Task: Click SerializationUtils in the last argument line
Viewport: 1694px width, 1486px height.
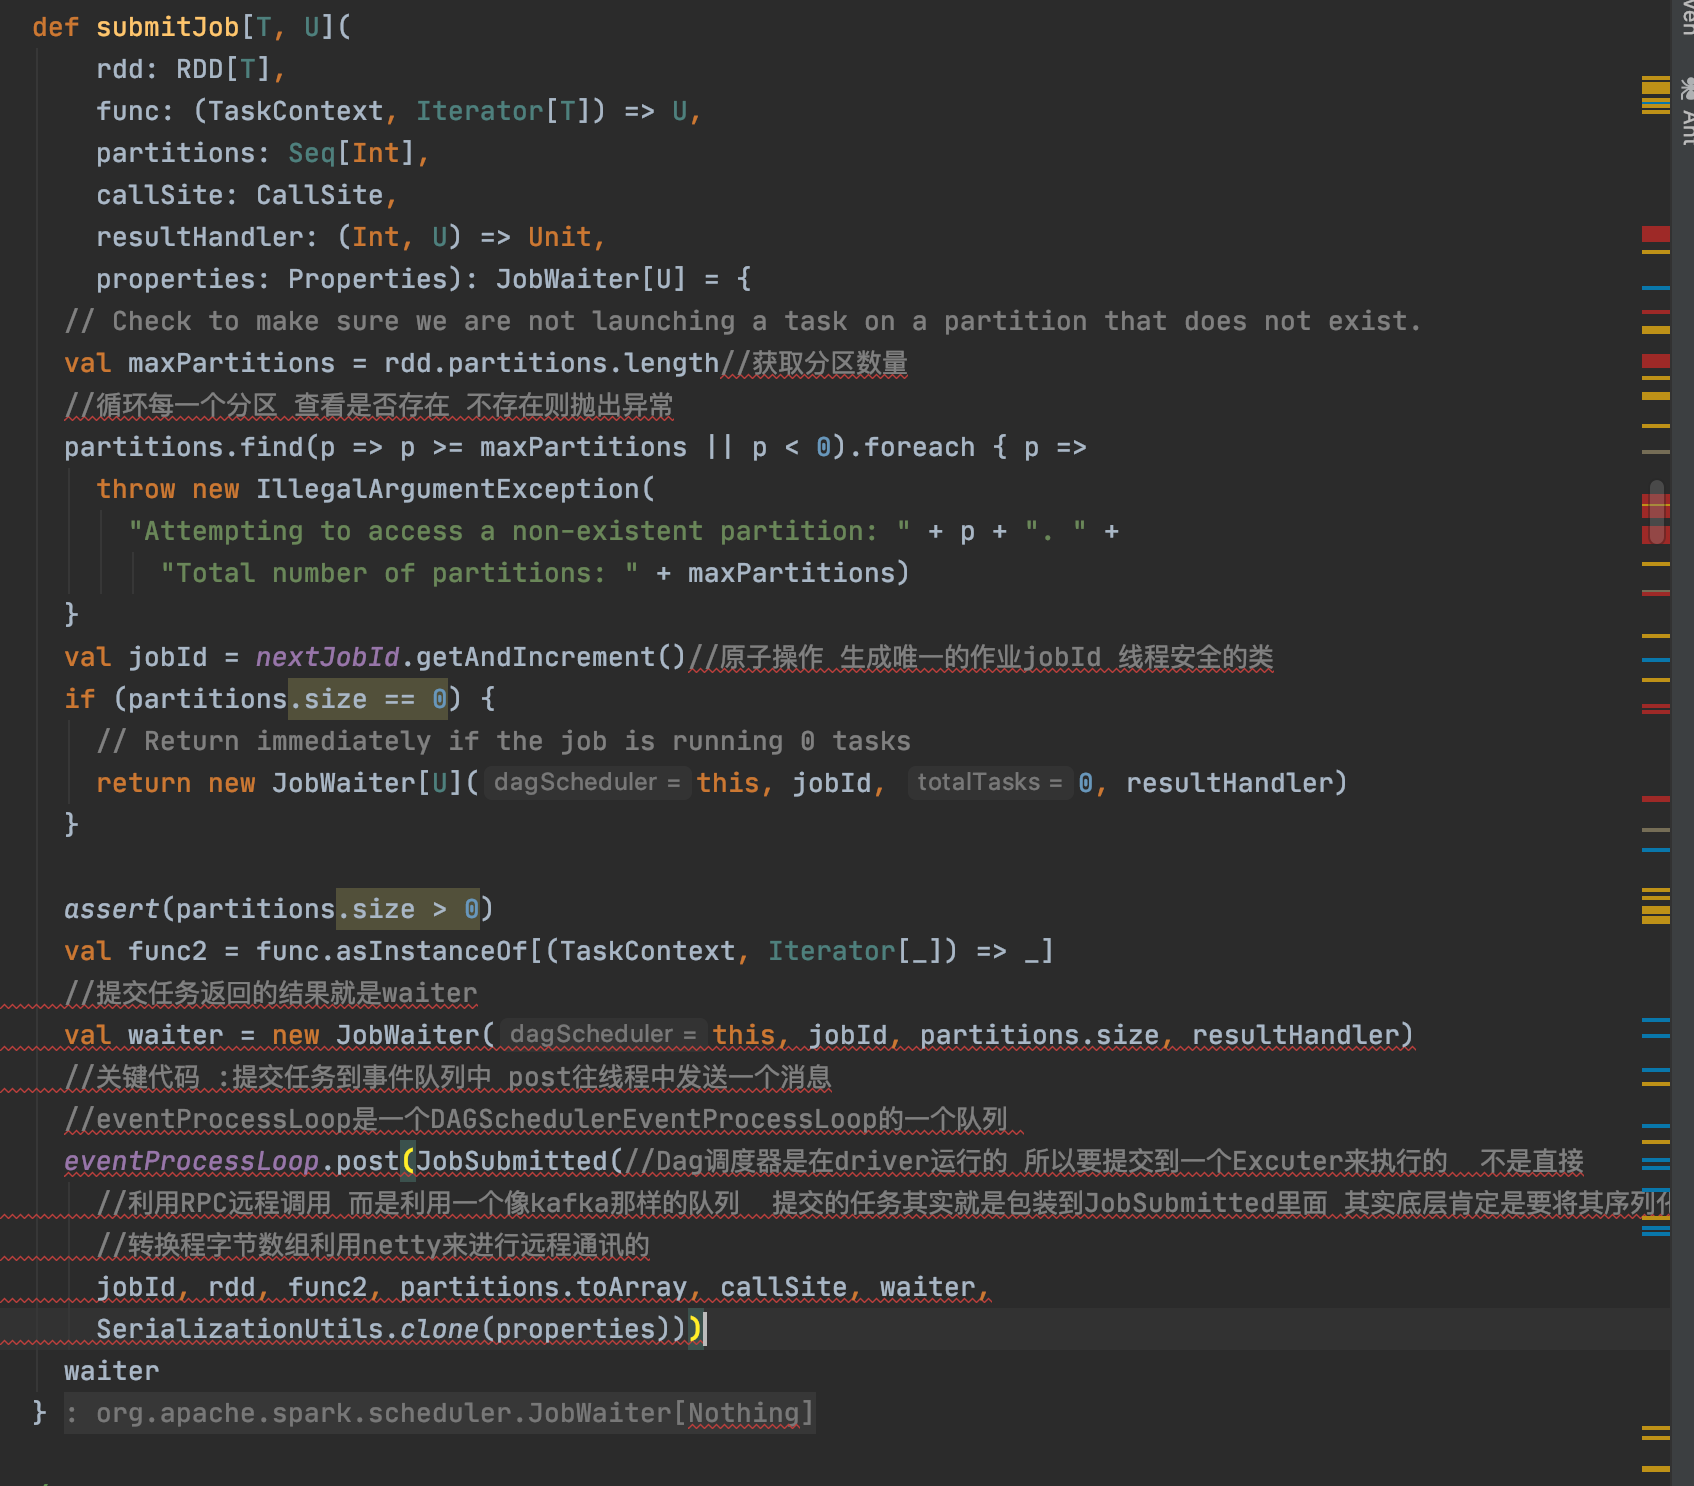Action: (x=240, y=1329)
